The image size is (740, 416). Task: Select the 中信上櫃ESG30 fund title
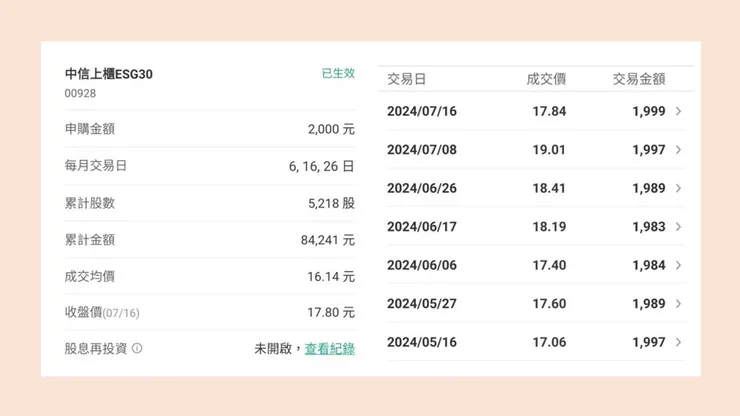pyautogui.click(x=109, y=74)
